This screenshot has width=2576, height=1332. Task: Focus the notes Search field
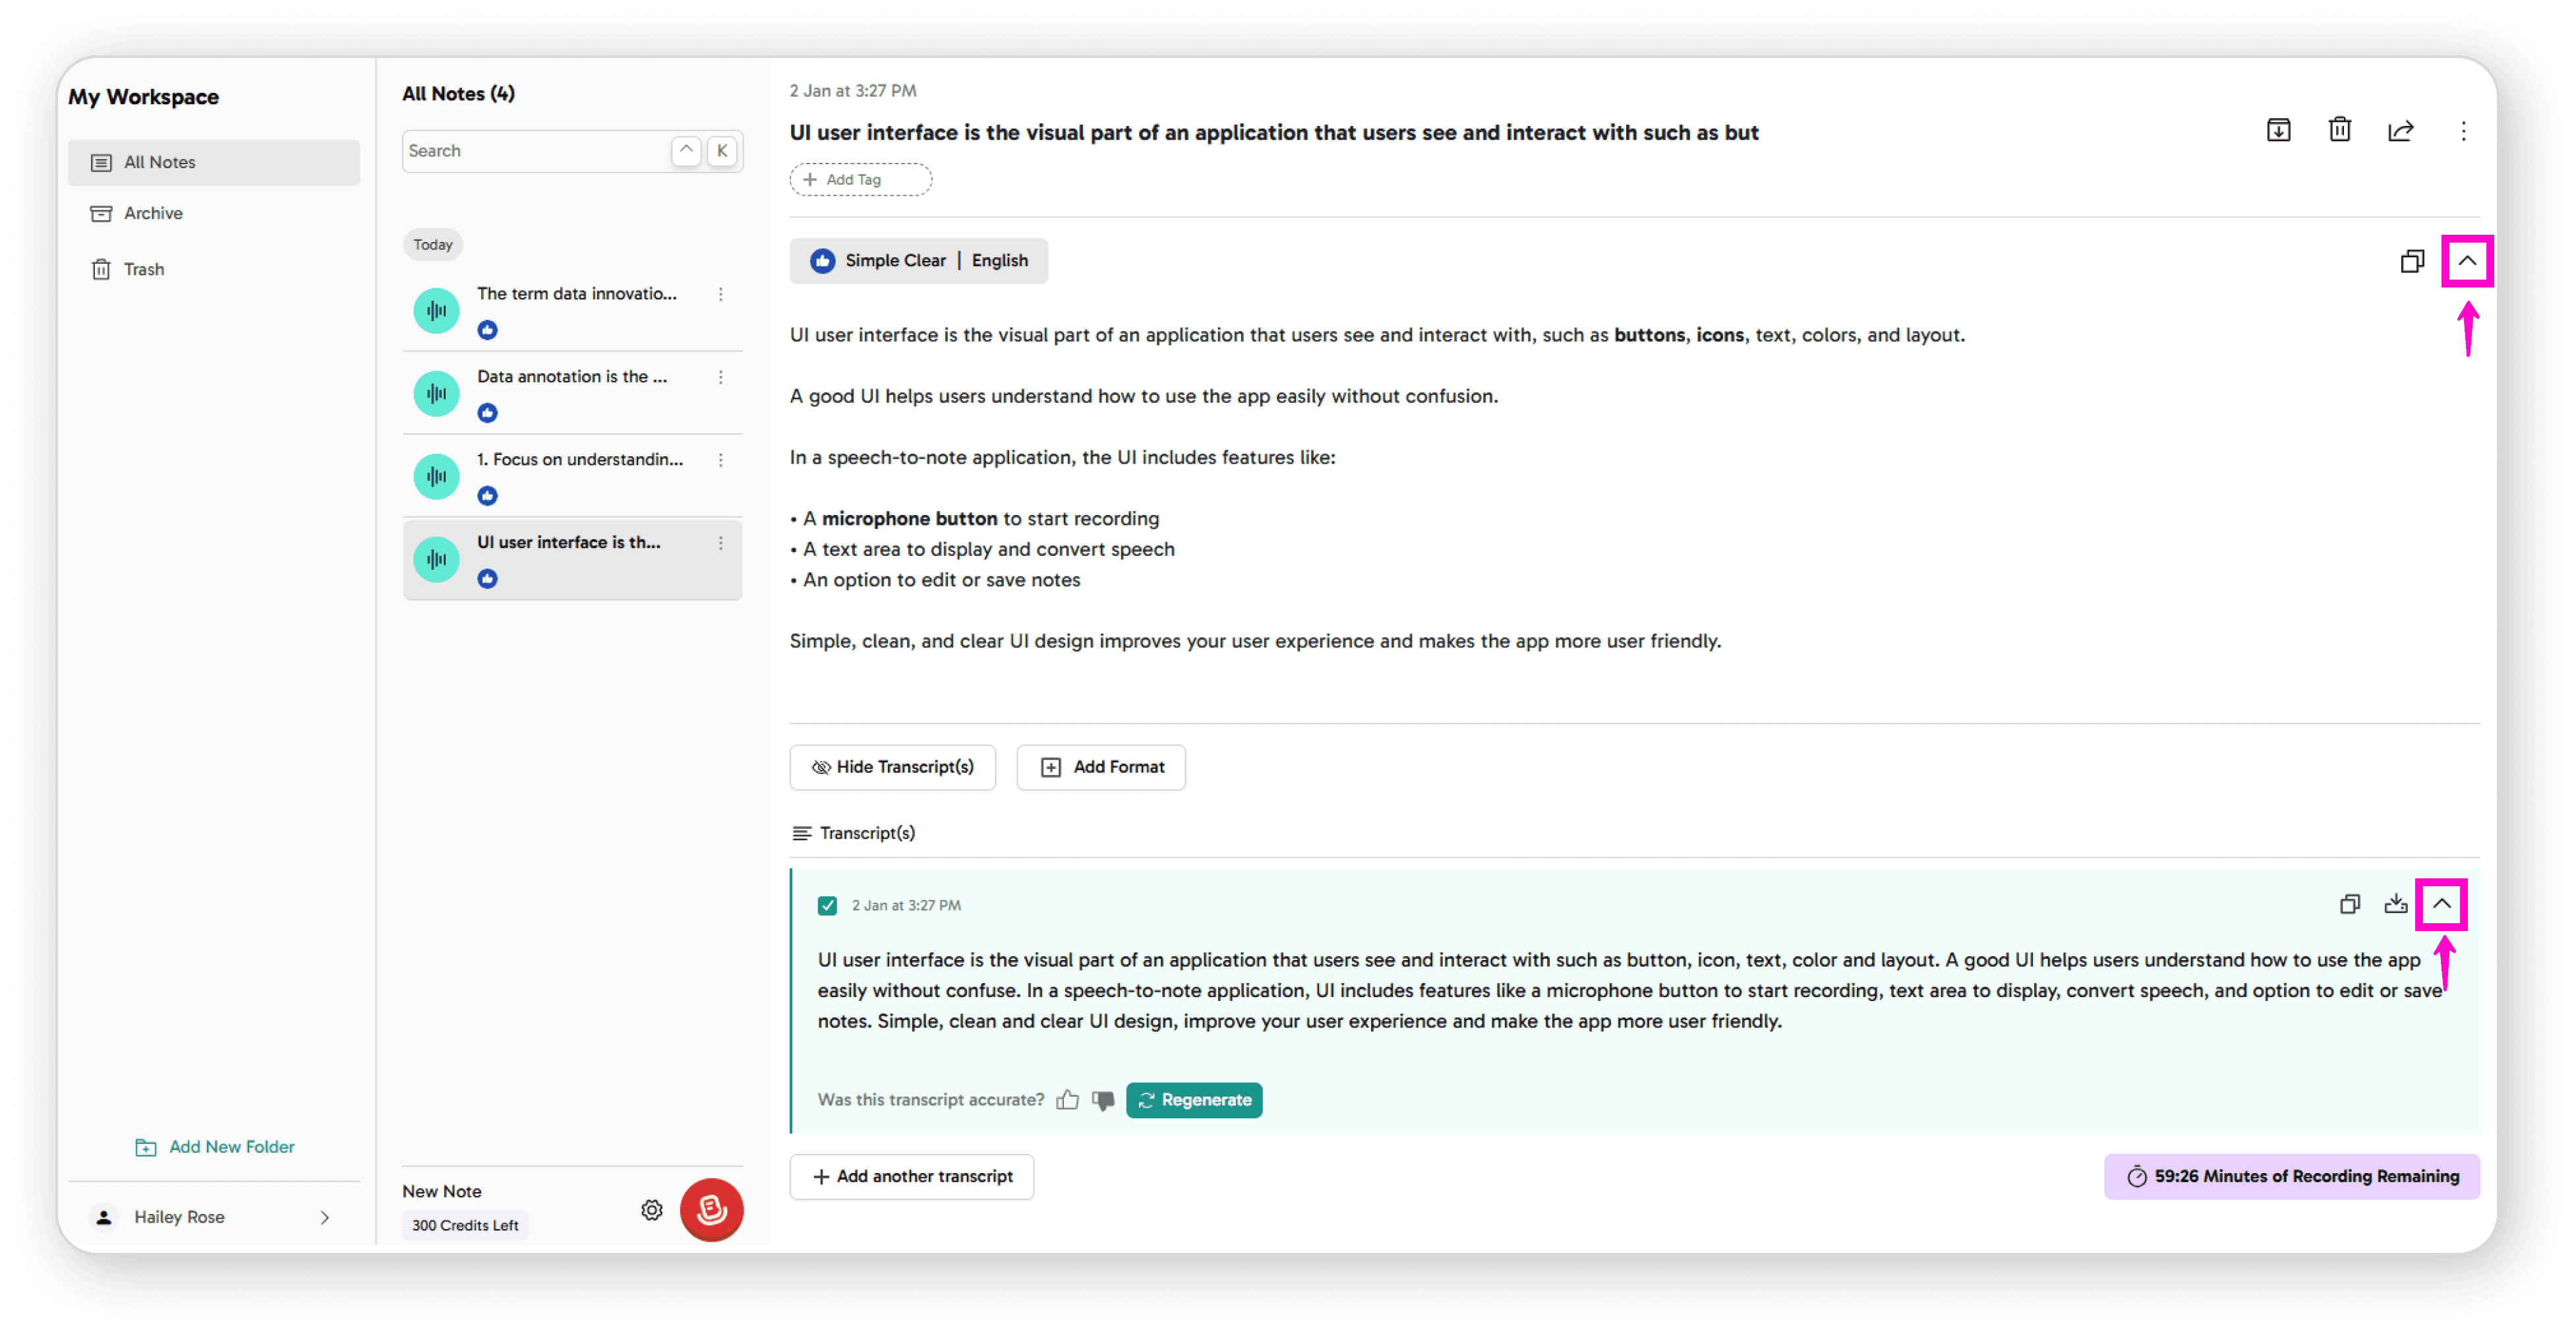click(535, 151)
